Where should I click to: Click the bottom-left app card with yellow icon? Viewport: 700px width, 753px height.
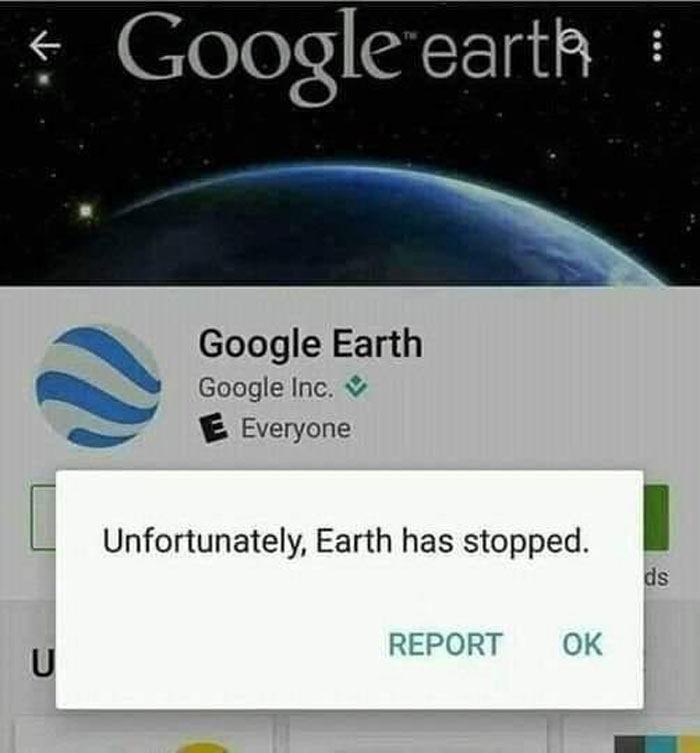[x=144, y=735]
